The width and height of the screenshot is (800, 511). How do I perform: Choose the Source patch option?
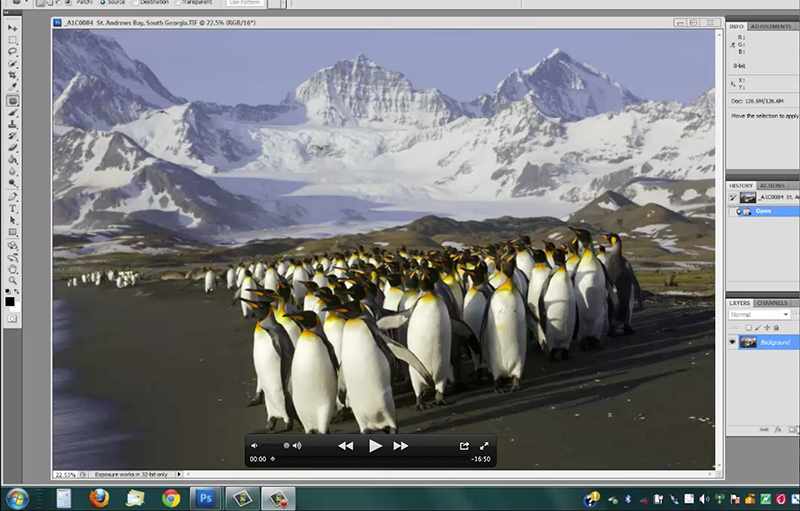tap(113, 3)
